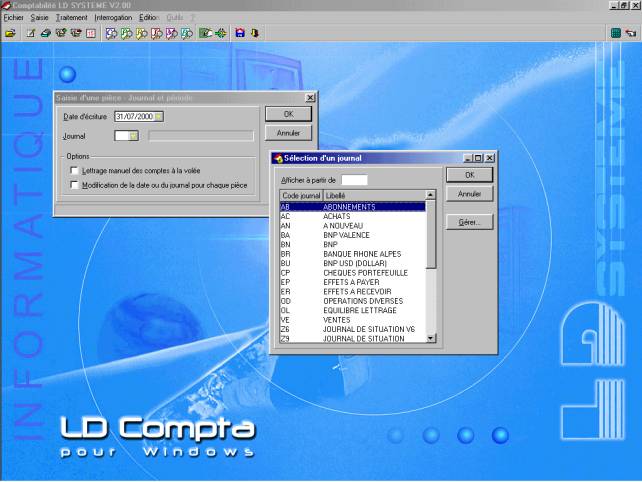Click the Gérer... button
This screenshot has width=642, height=482.
pyautogui.click(x=469, y=222)
